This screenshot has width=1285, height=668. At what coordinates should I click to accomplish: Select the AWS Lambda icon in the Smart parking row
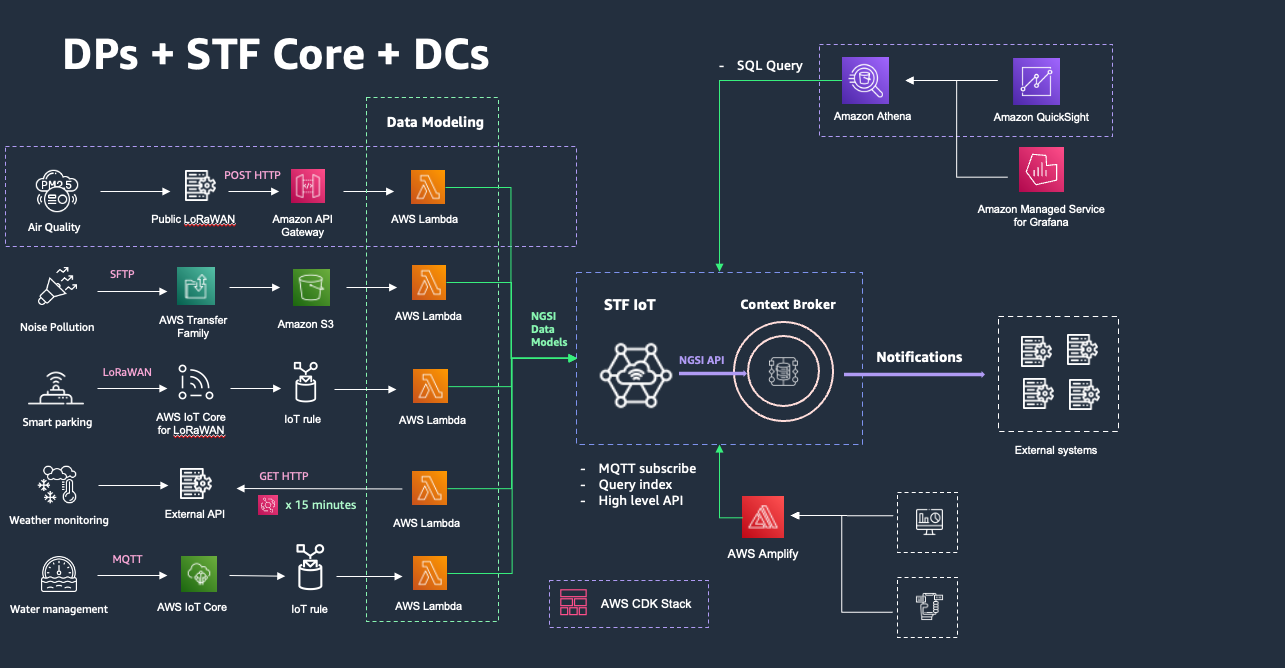(x=431, y=386)
